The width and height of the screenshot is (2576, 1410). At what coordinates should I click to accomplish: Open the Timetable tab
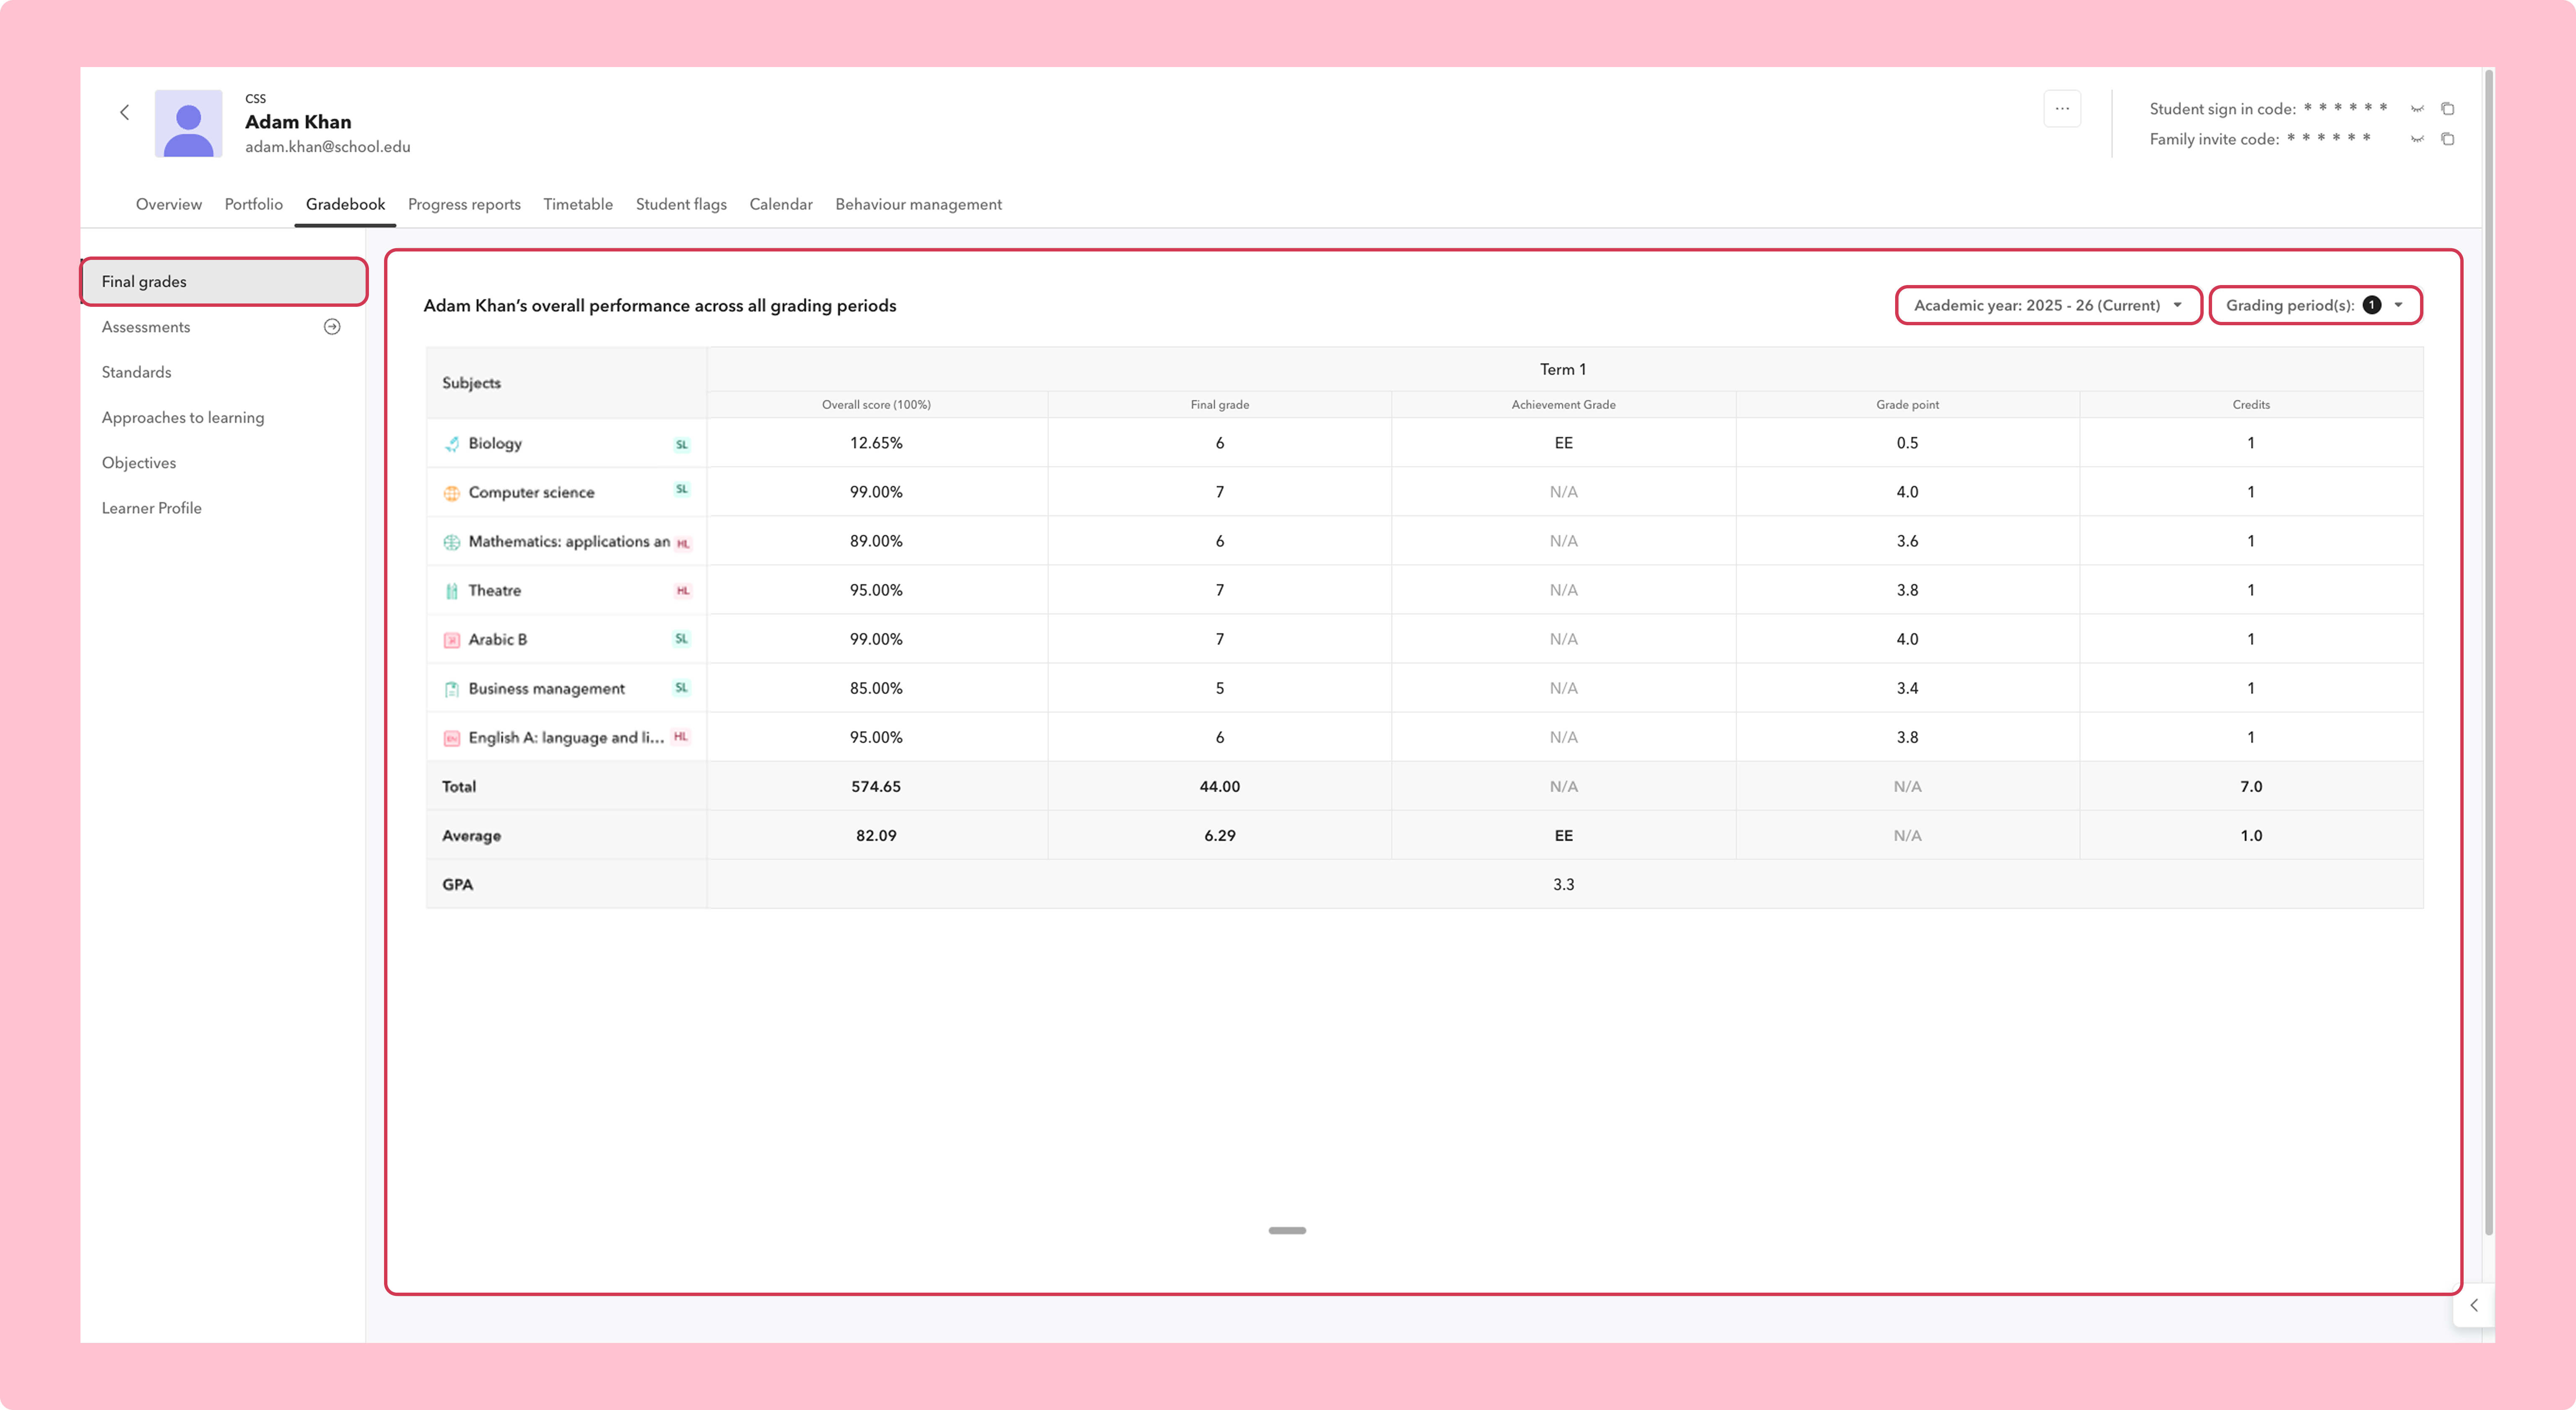tap(578, 204)
